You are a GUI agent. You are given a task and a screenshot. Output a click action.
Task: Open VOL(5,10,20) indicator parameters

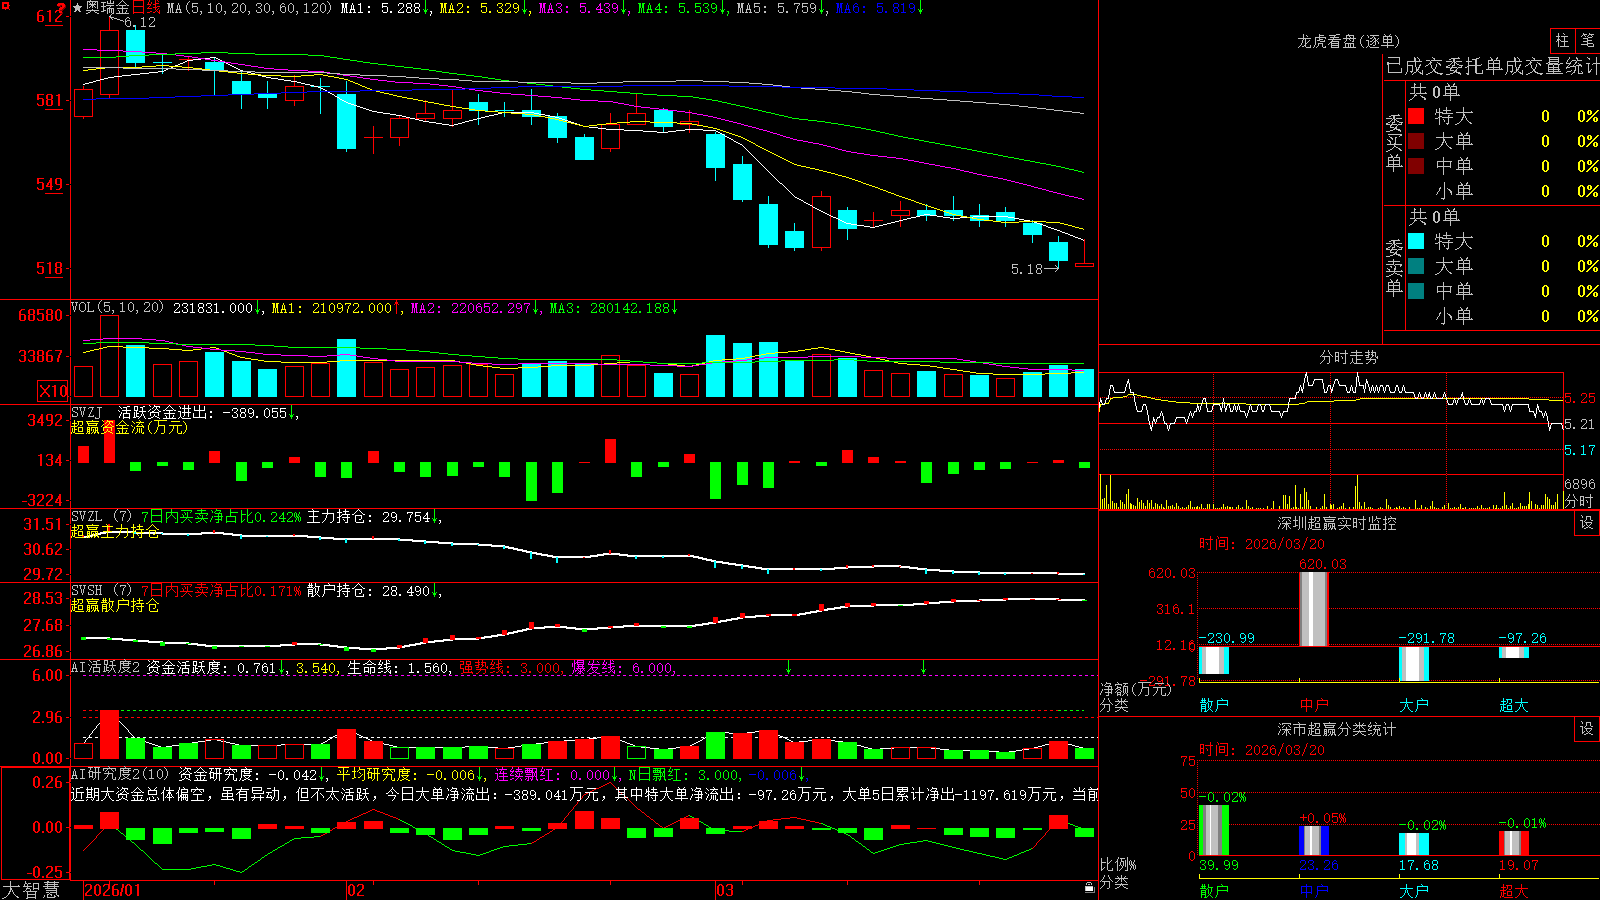(x=117, y=308)
